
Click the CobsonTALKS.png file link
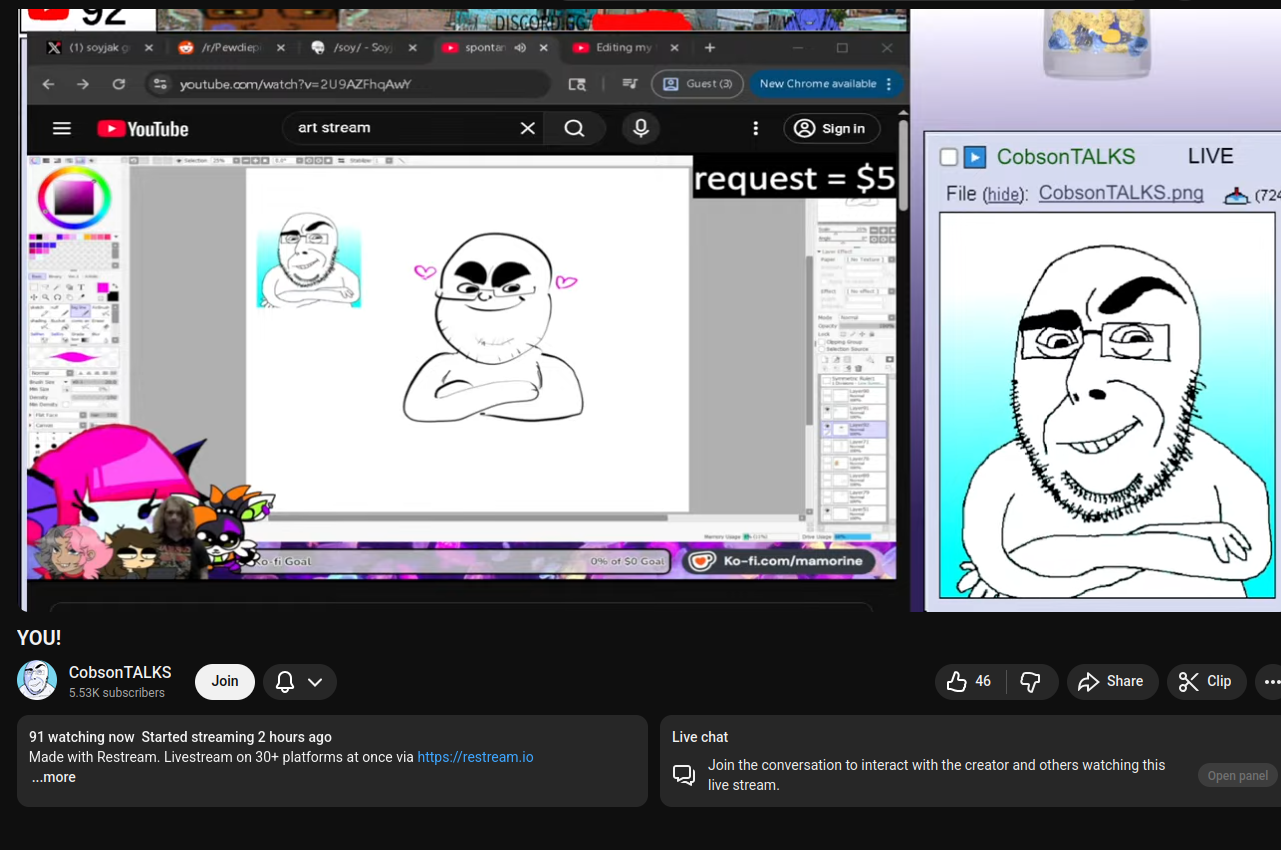click(x=1120, y=193)
